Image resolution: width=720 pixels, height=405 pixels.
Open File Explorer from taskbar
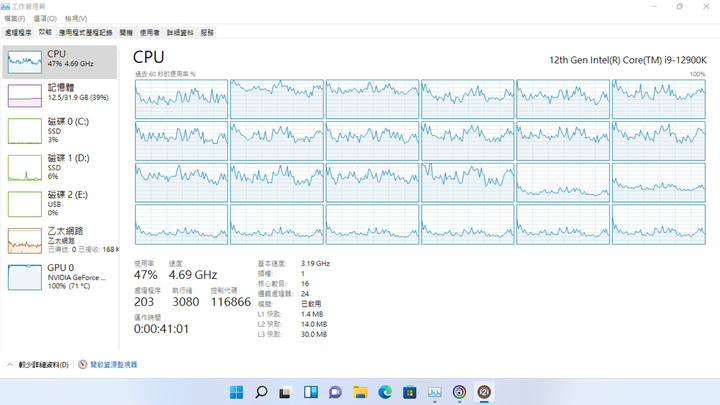(360, 392)
